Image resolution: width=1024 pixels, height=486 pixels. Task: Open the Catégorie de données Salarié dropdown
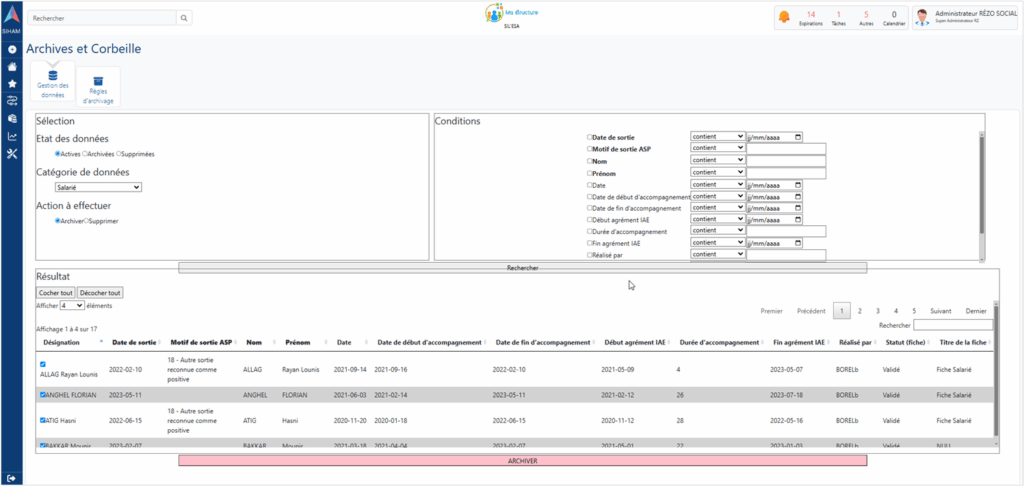(98, 187)
